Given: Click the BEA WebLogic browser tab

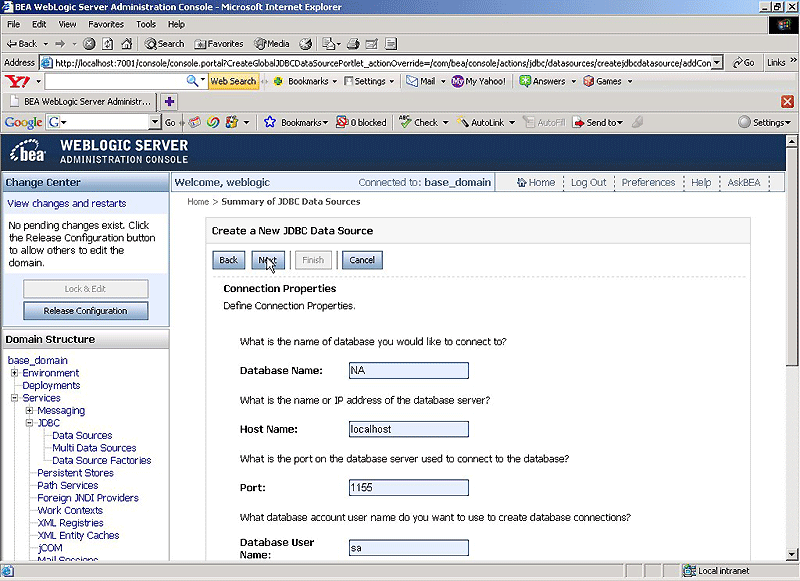Looking at the screenshot, I should 80,102.
